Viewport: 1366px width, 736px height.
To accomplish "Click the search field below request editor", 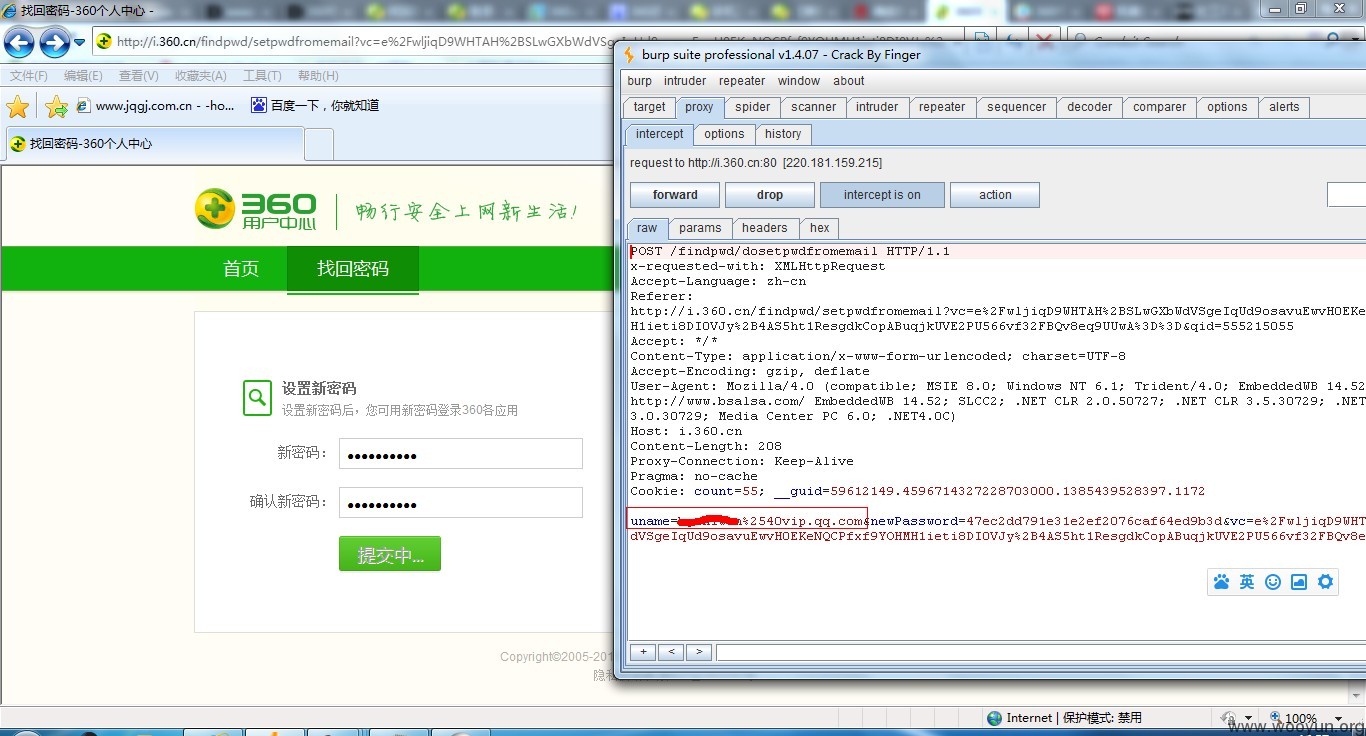I will point(1041,653).
